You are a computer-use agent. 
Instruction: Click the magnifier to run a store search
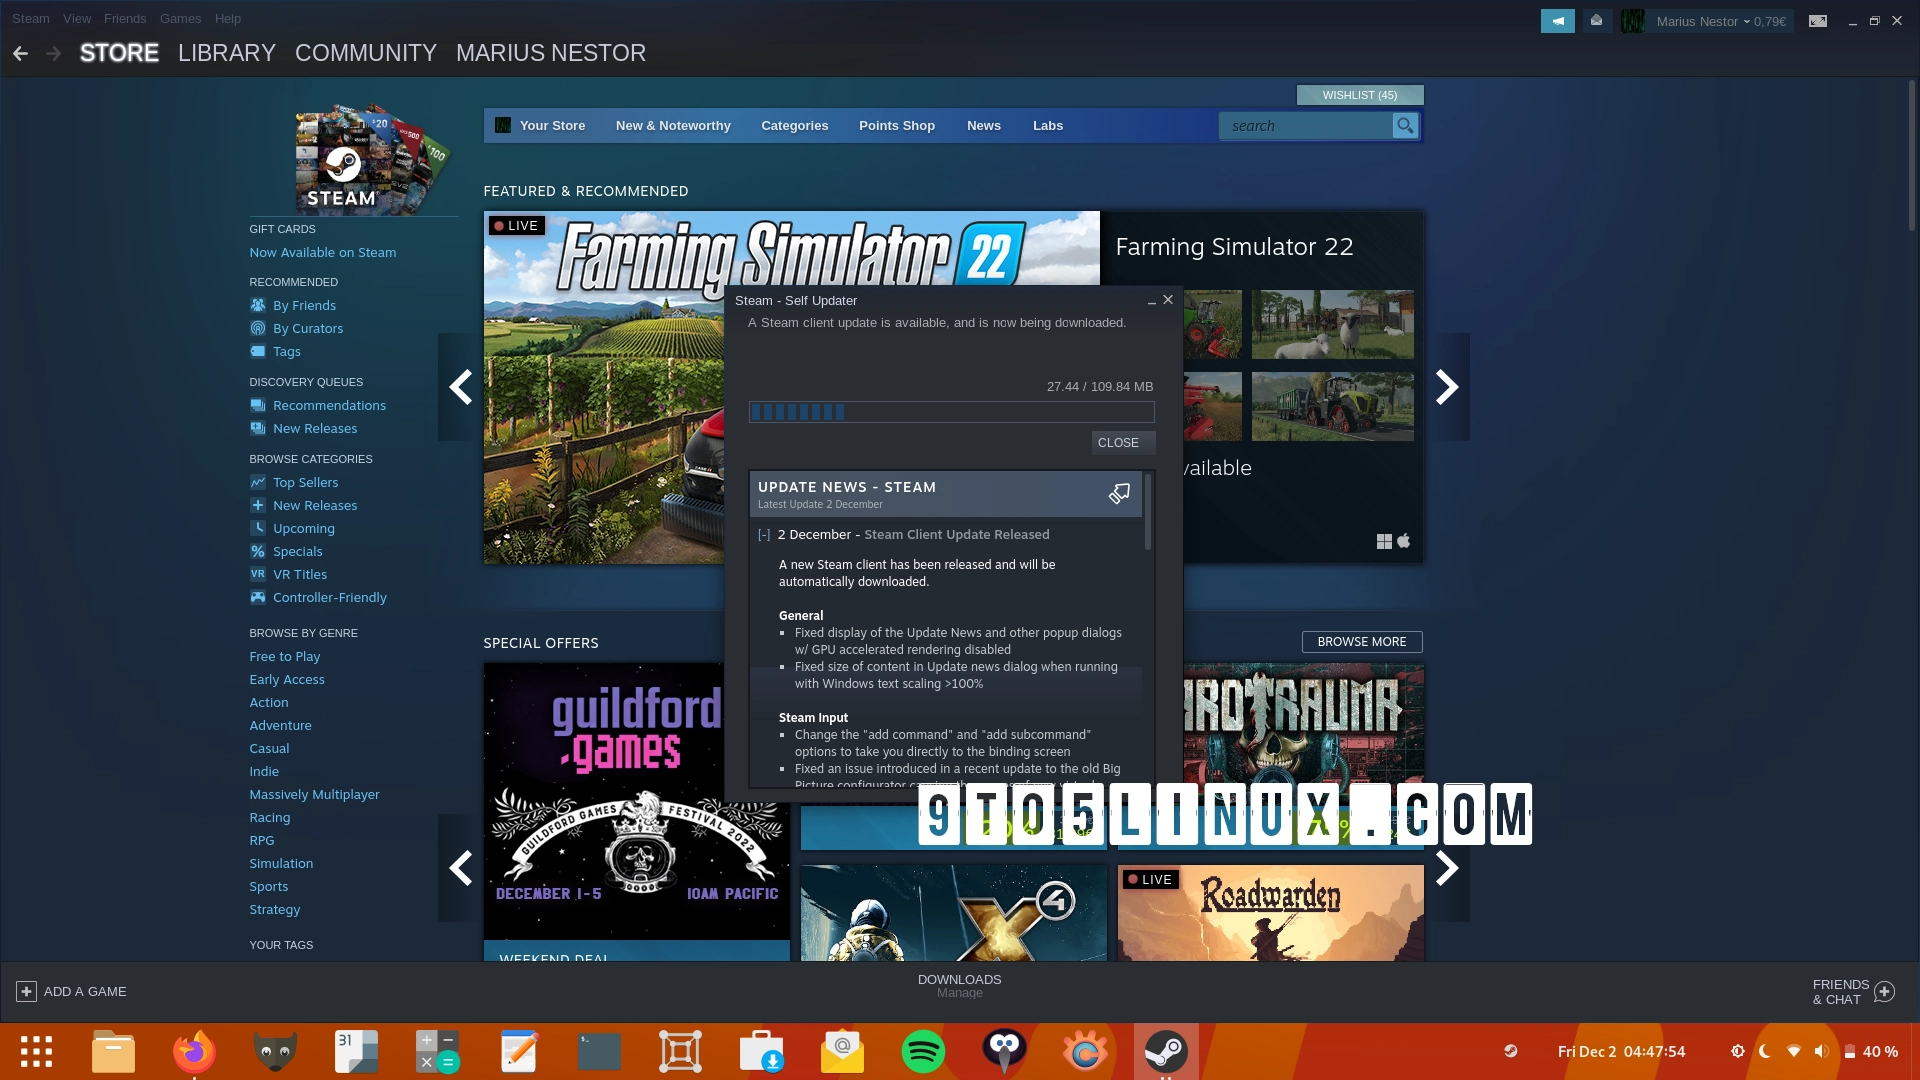click(1405, 126)
